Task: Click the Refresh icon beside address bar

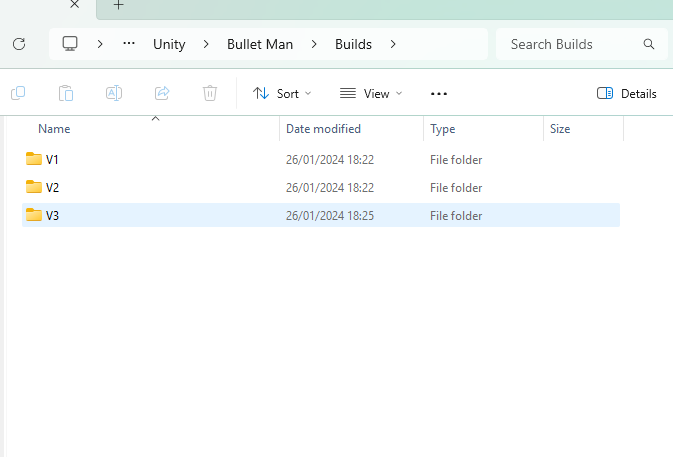Action: pos(18,44)
